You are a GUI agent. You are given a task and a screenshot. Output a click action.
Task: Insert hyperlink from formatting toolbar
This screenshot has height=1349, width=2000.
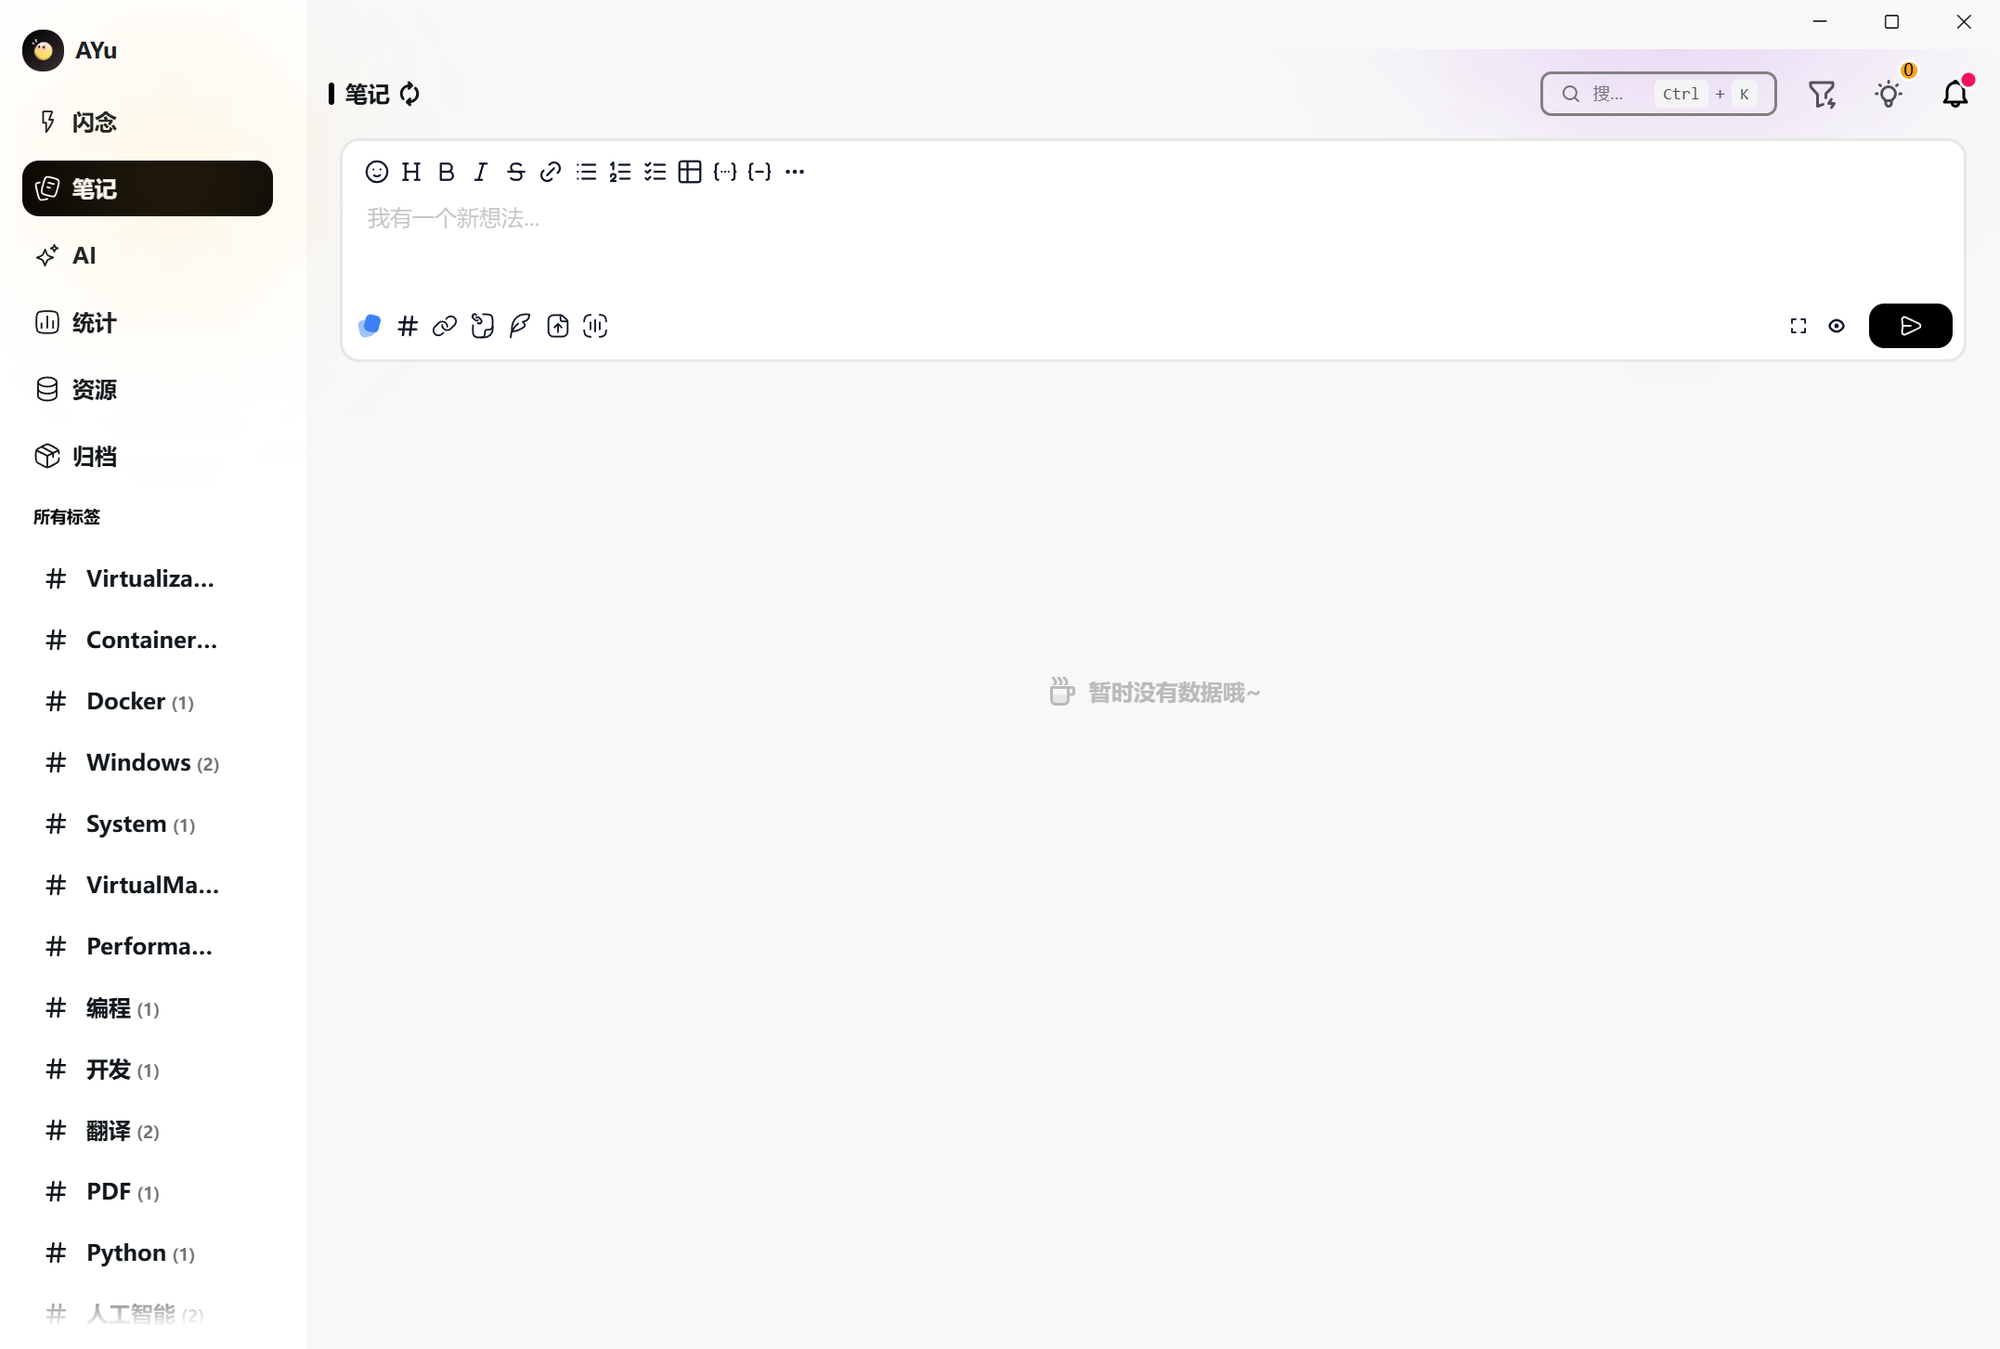pyautogui.click(x=550, y=172)
